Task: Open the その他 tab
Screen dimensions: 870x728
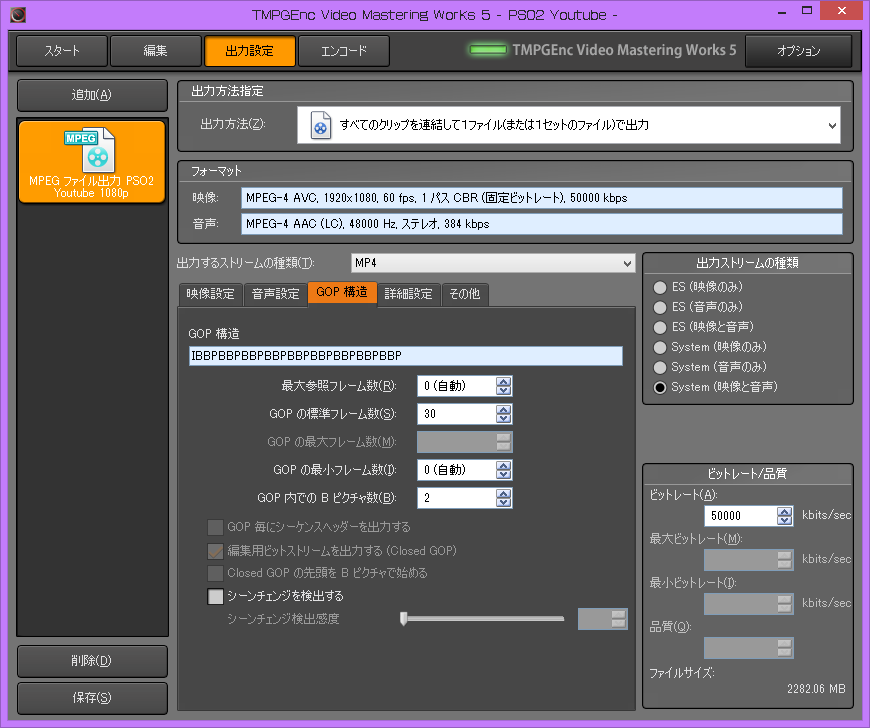Action: pyautogui.click(x=465, y=294)
